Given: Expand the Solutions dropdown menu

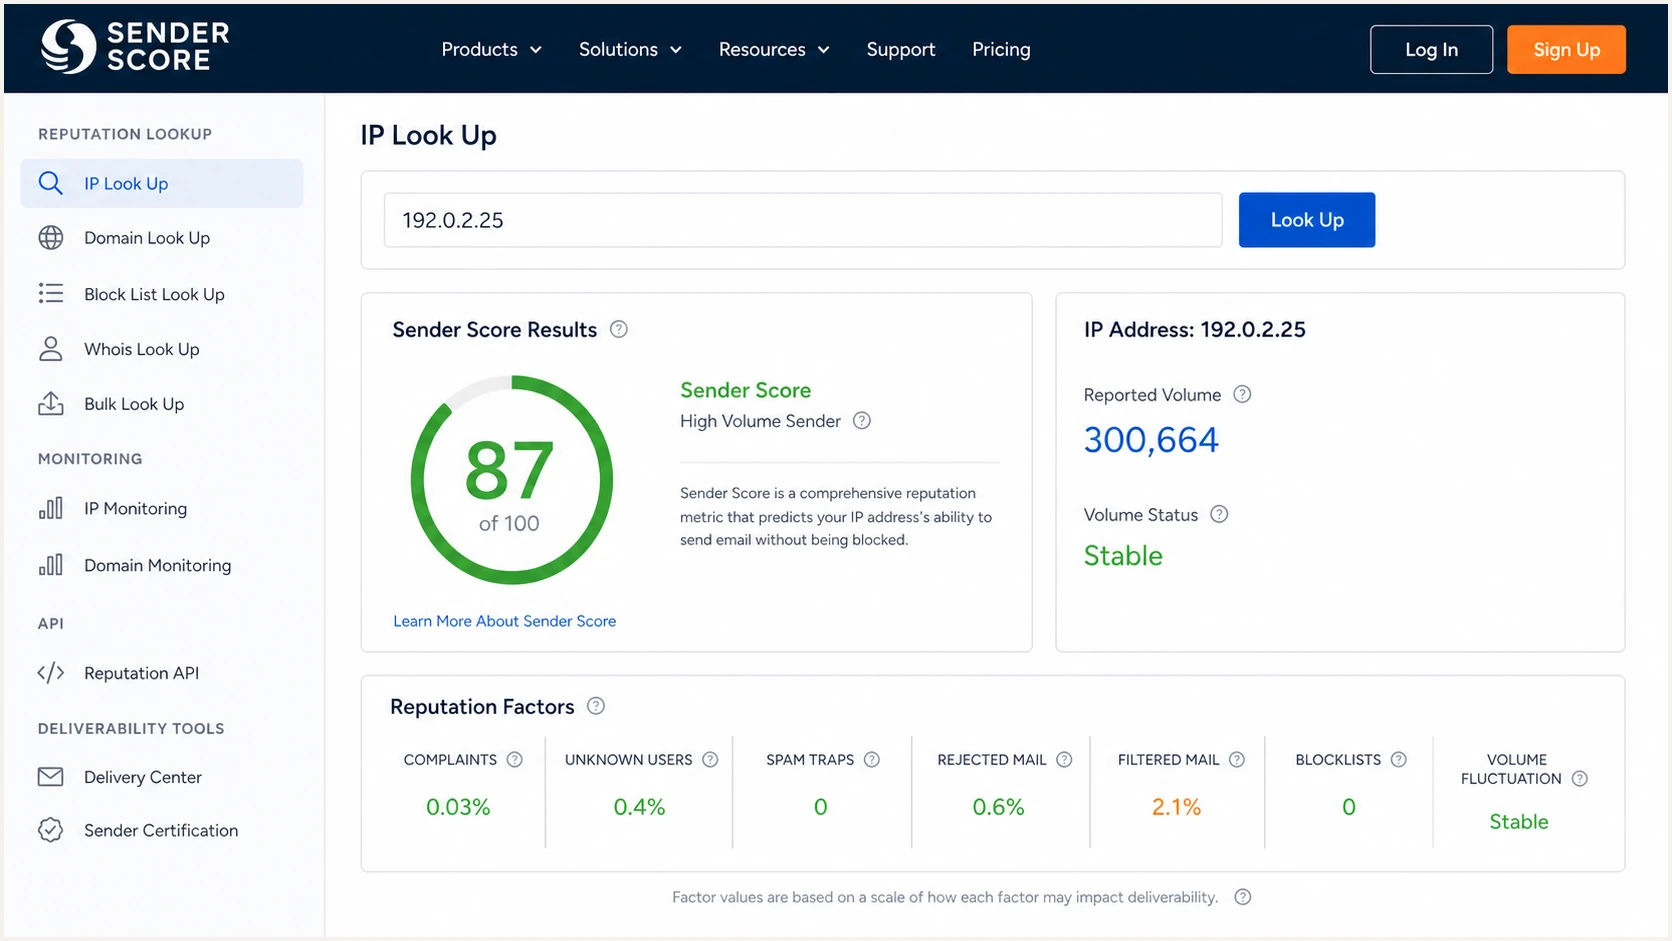Looking at the screenshot, I should [630, 49].
